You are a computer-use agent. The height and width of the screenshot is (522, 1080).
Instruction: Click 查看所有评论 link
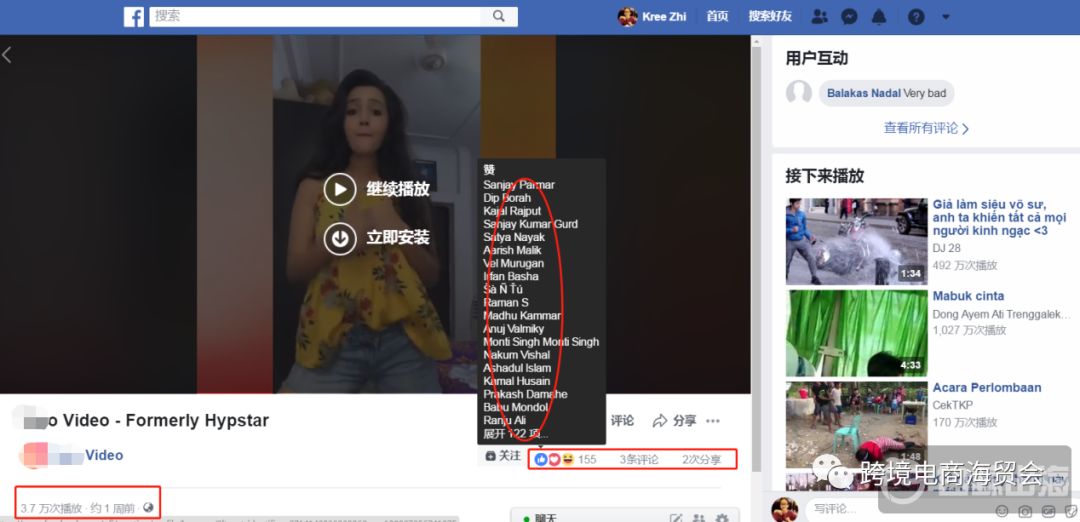click(x=921, y=128)
